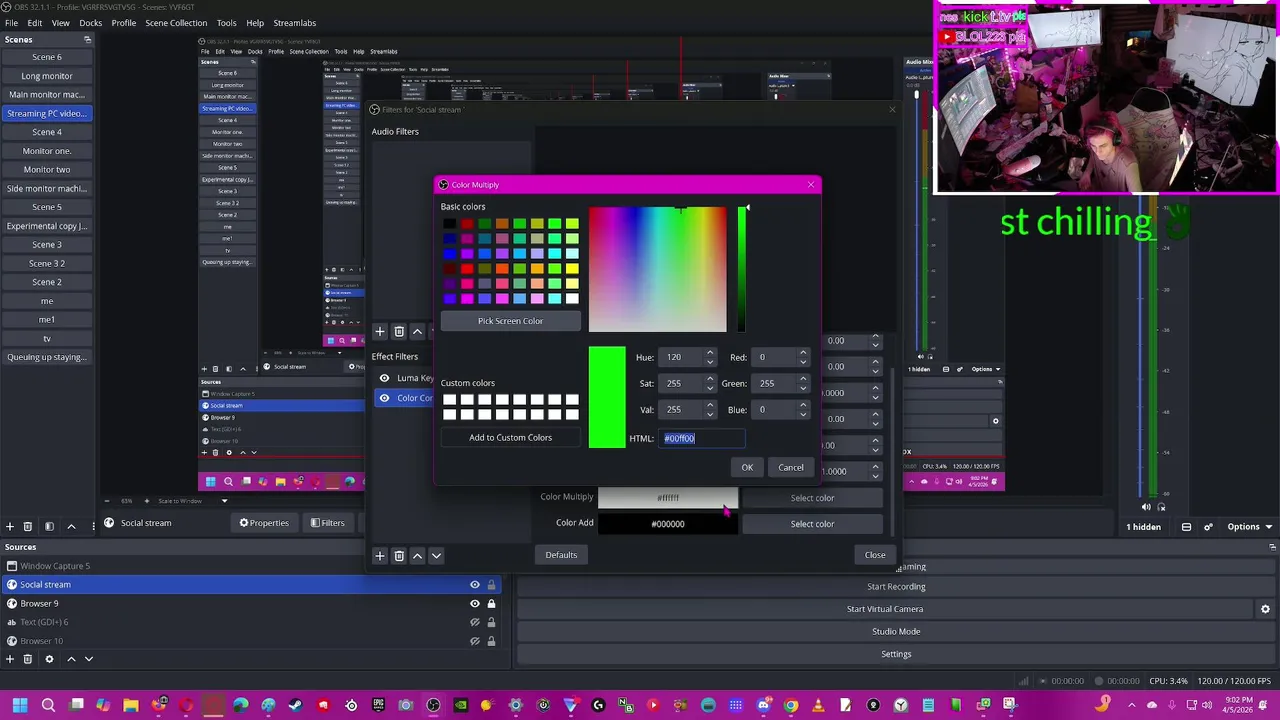This screenshot has height=720, width=1280.
Task: Pick a hue in the color gradient field
Action: [658, 270]
